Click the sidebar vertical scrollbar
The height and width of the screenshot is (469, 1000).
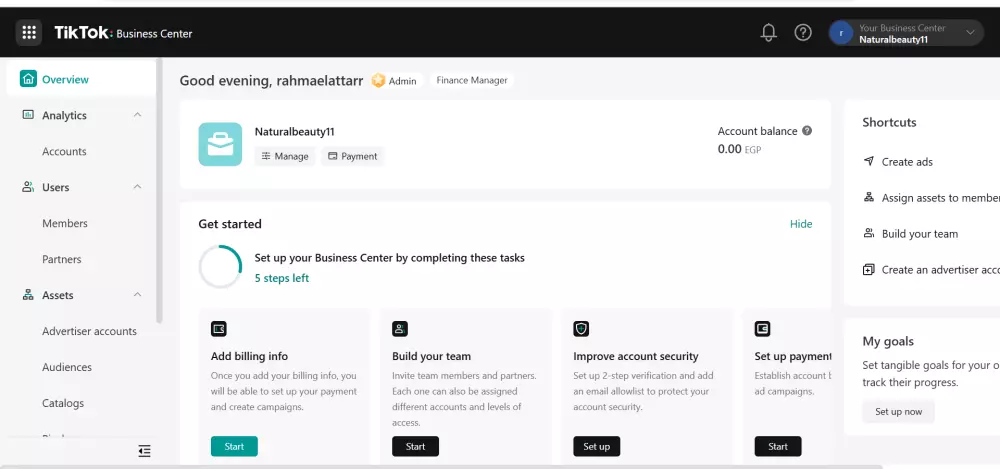(159, 190)
